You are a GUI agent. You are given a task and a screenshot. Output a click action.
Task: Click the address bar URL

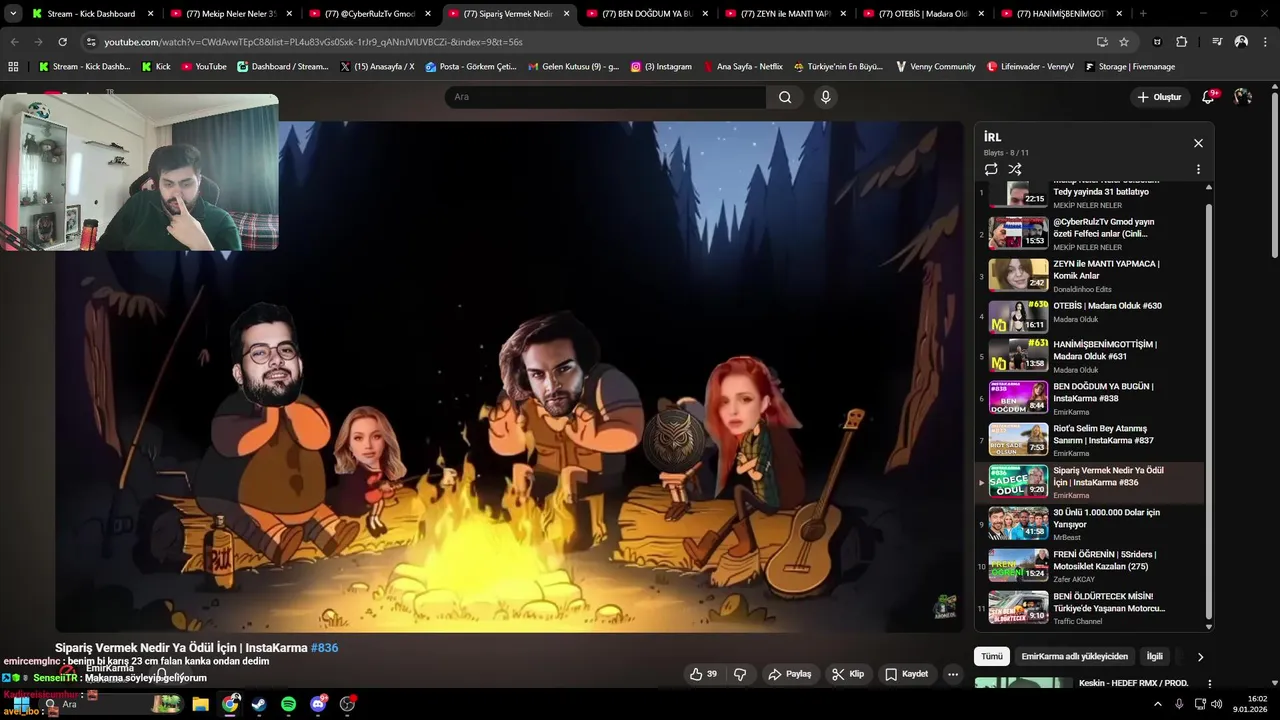[x=313, y=42]
